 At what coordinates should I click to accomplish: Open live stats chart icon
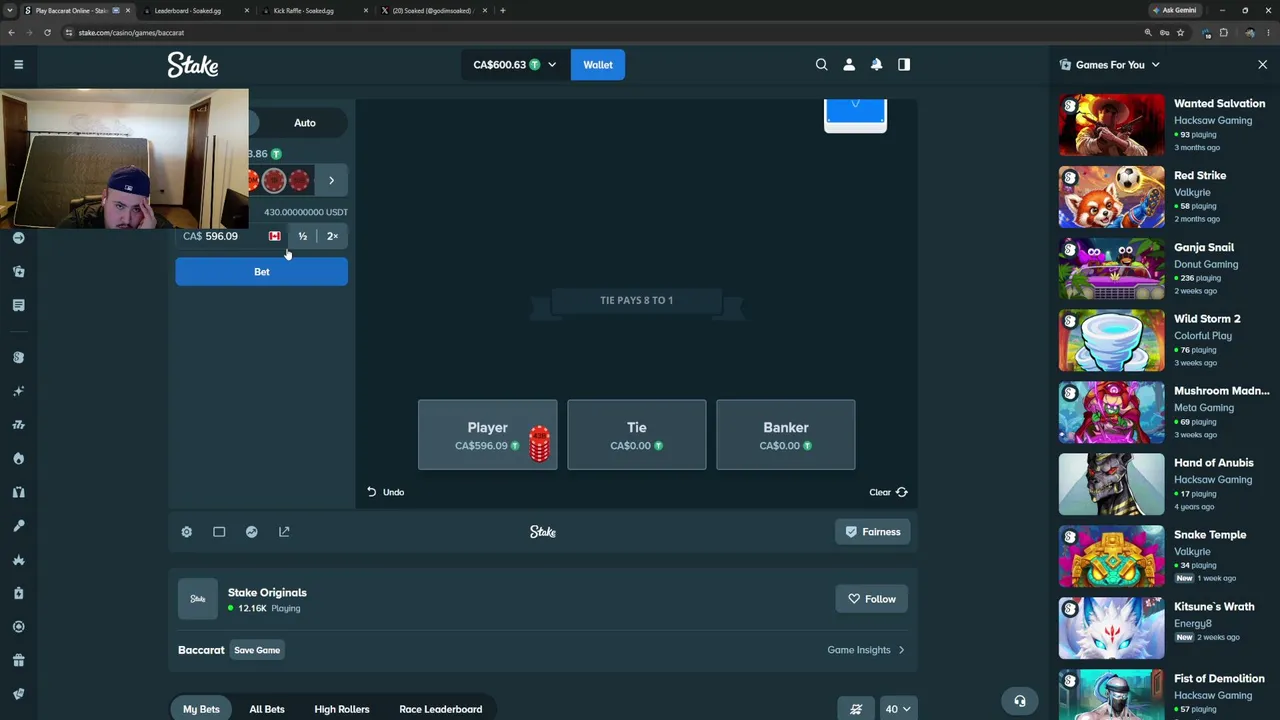pos(252,532)
